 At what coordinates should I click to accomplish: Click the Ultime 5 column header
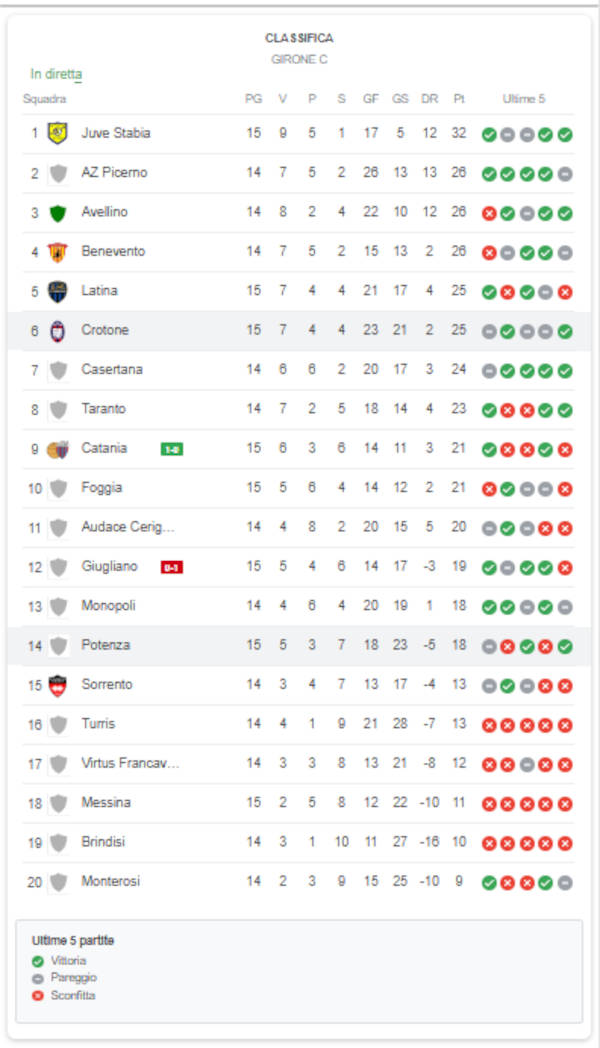coord(524,99)
